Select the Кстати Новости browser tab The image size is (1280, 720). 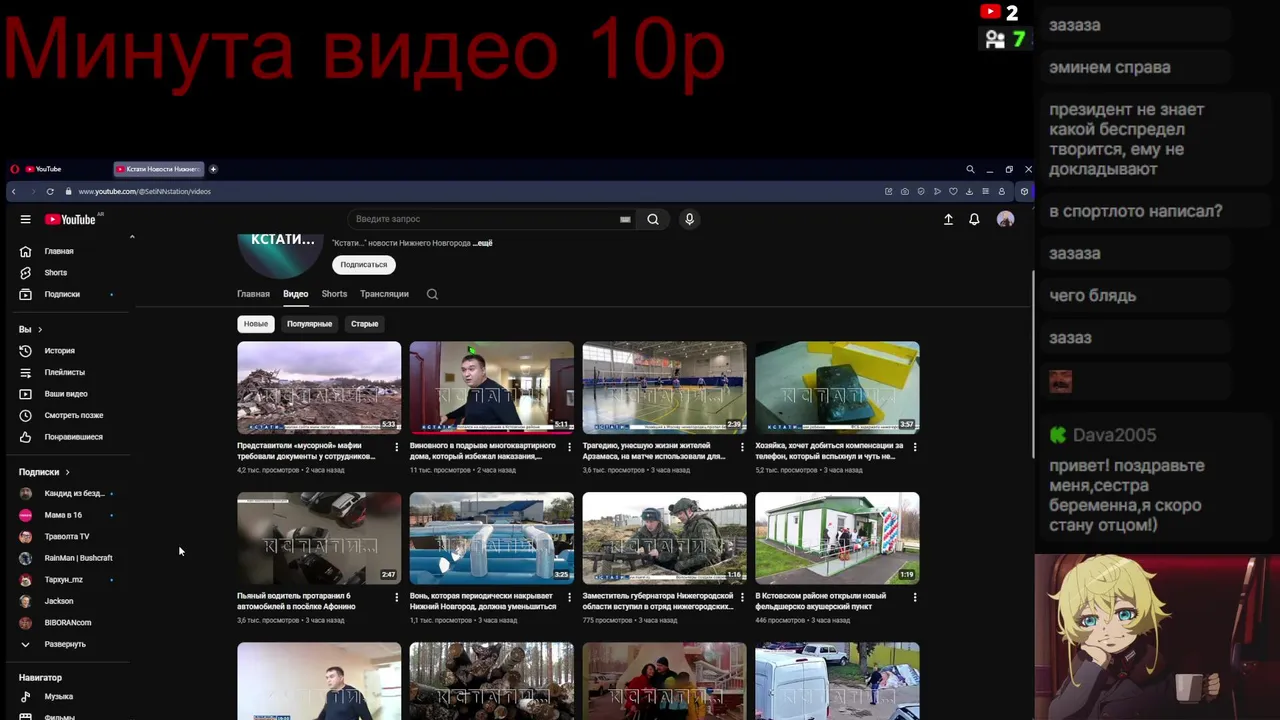158,169
